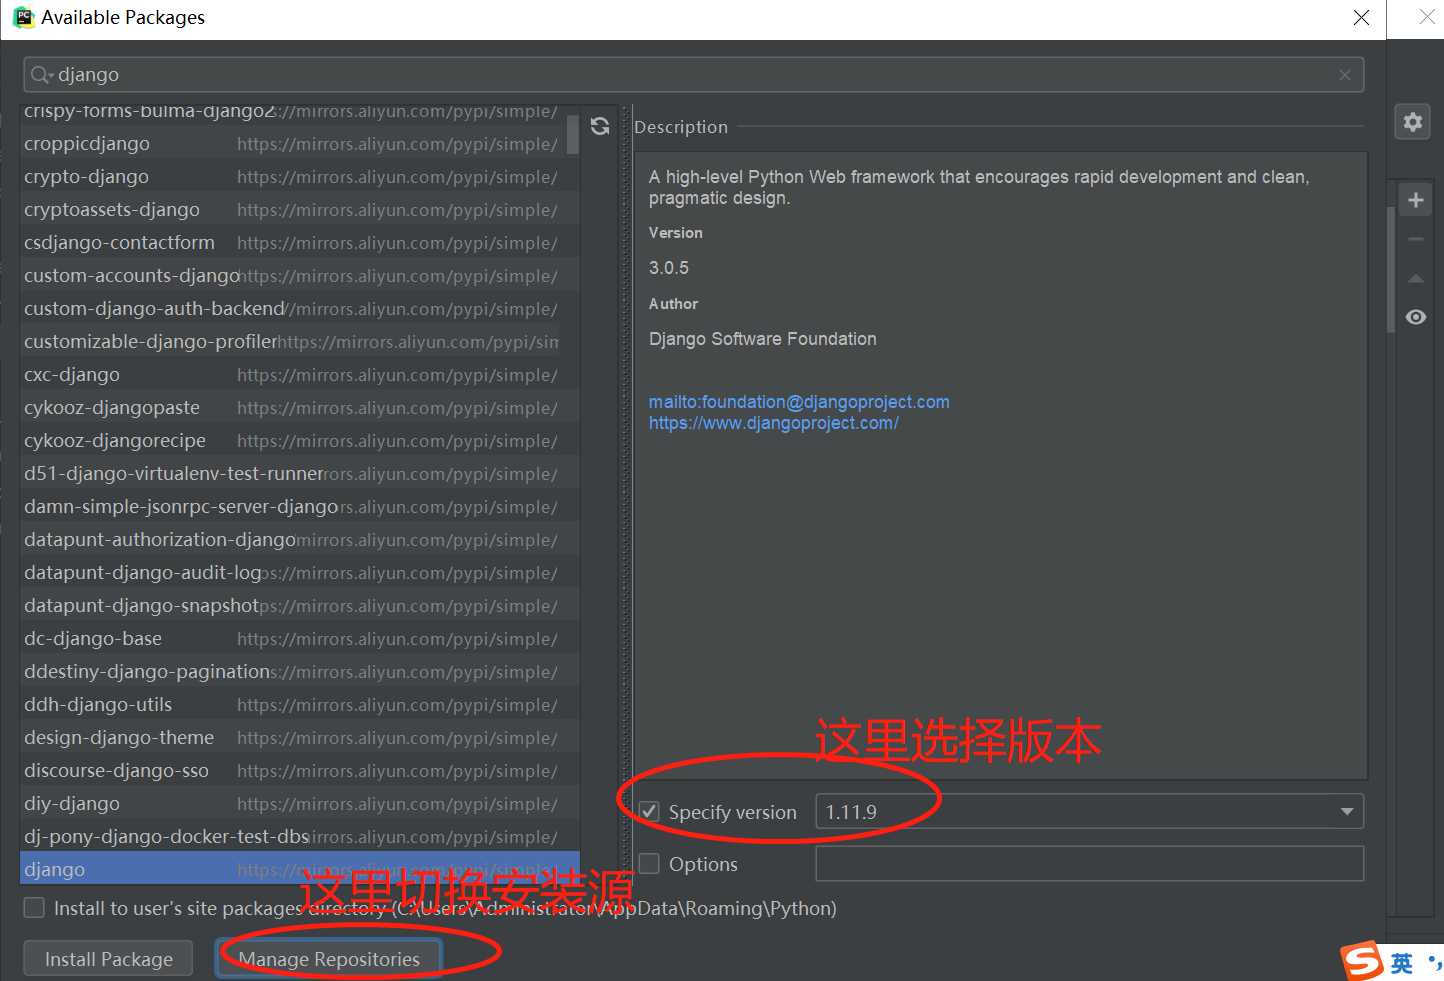
Task: Click the Manage Repositories button
Action: pyautogui.click(x=329, y=959)
